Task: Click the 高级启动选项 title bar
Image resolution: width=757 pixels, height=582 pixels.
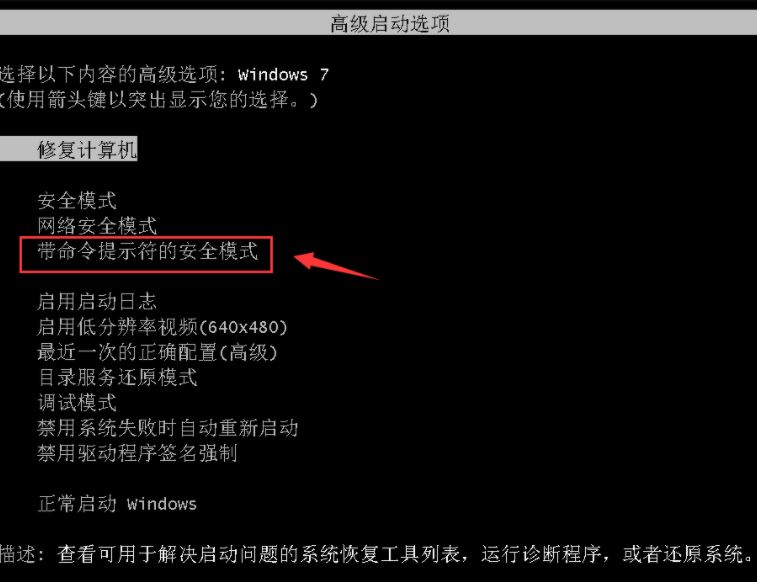Action: point(378,23)
